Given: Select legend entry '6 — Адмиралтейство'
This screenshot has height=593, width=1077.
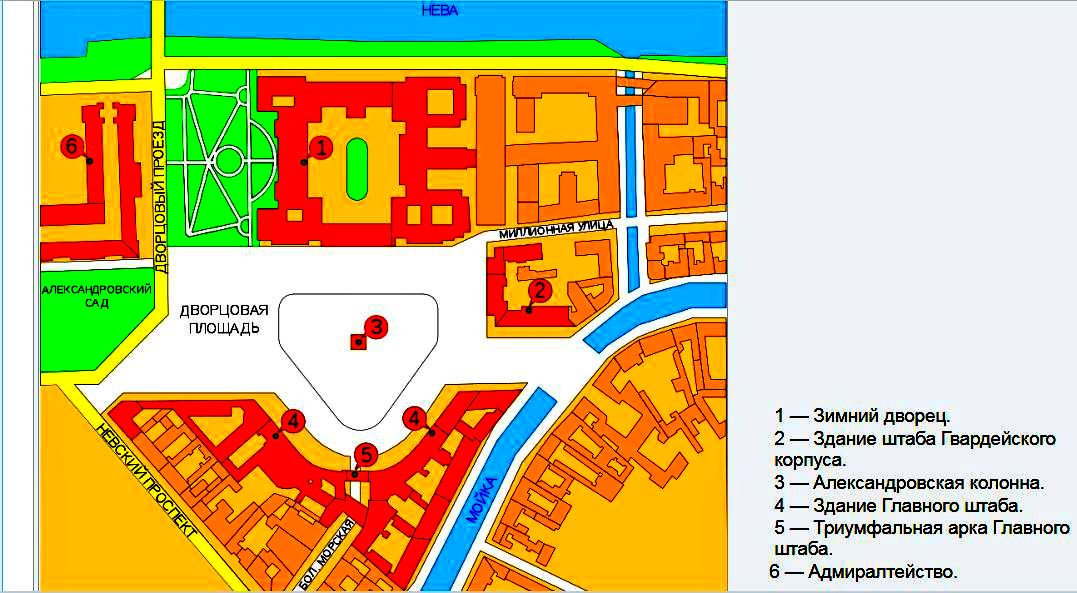Looking at the screenshot, I should pos(863,572).
